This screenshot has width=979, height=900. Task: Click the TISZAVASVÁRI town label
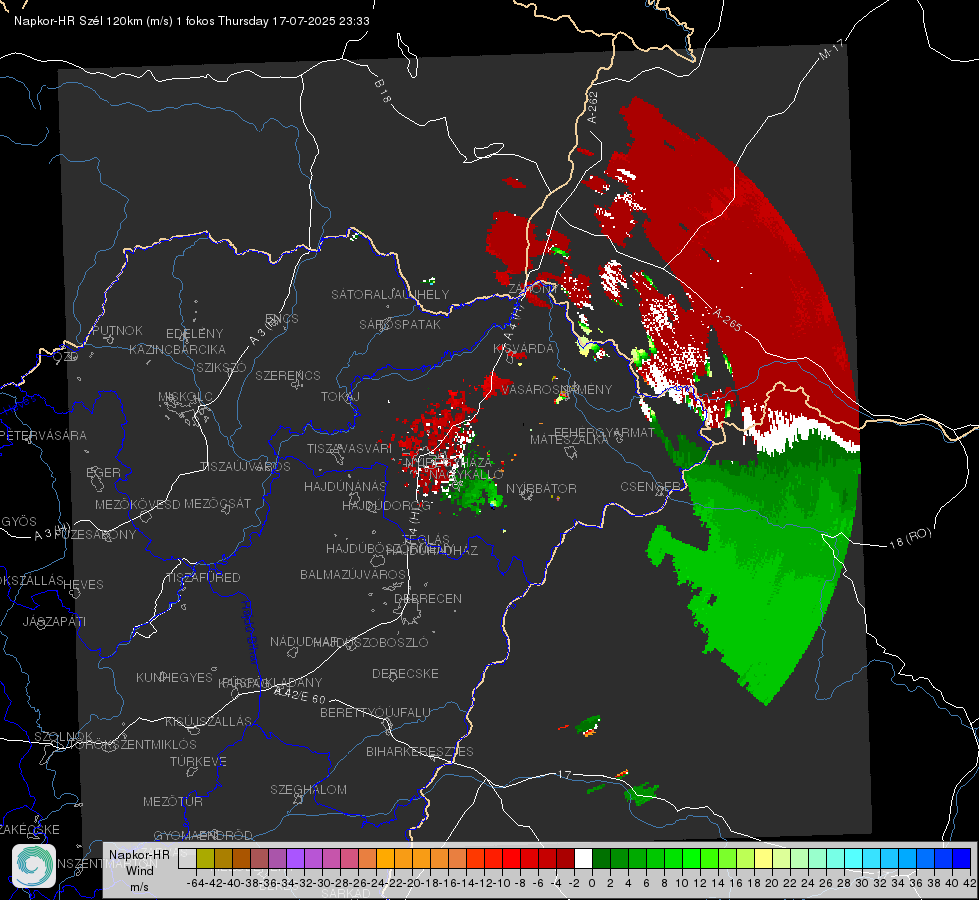coord(349,448)
